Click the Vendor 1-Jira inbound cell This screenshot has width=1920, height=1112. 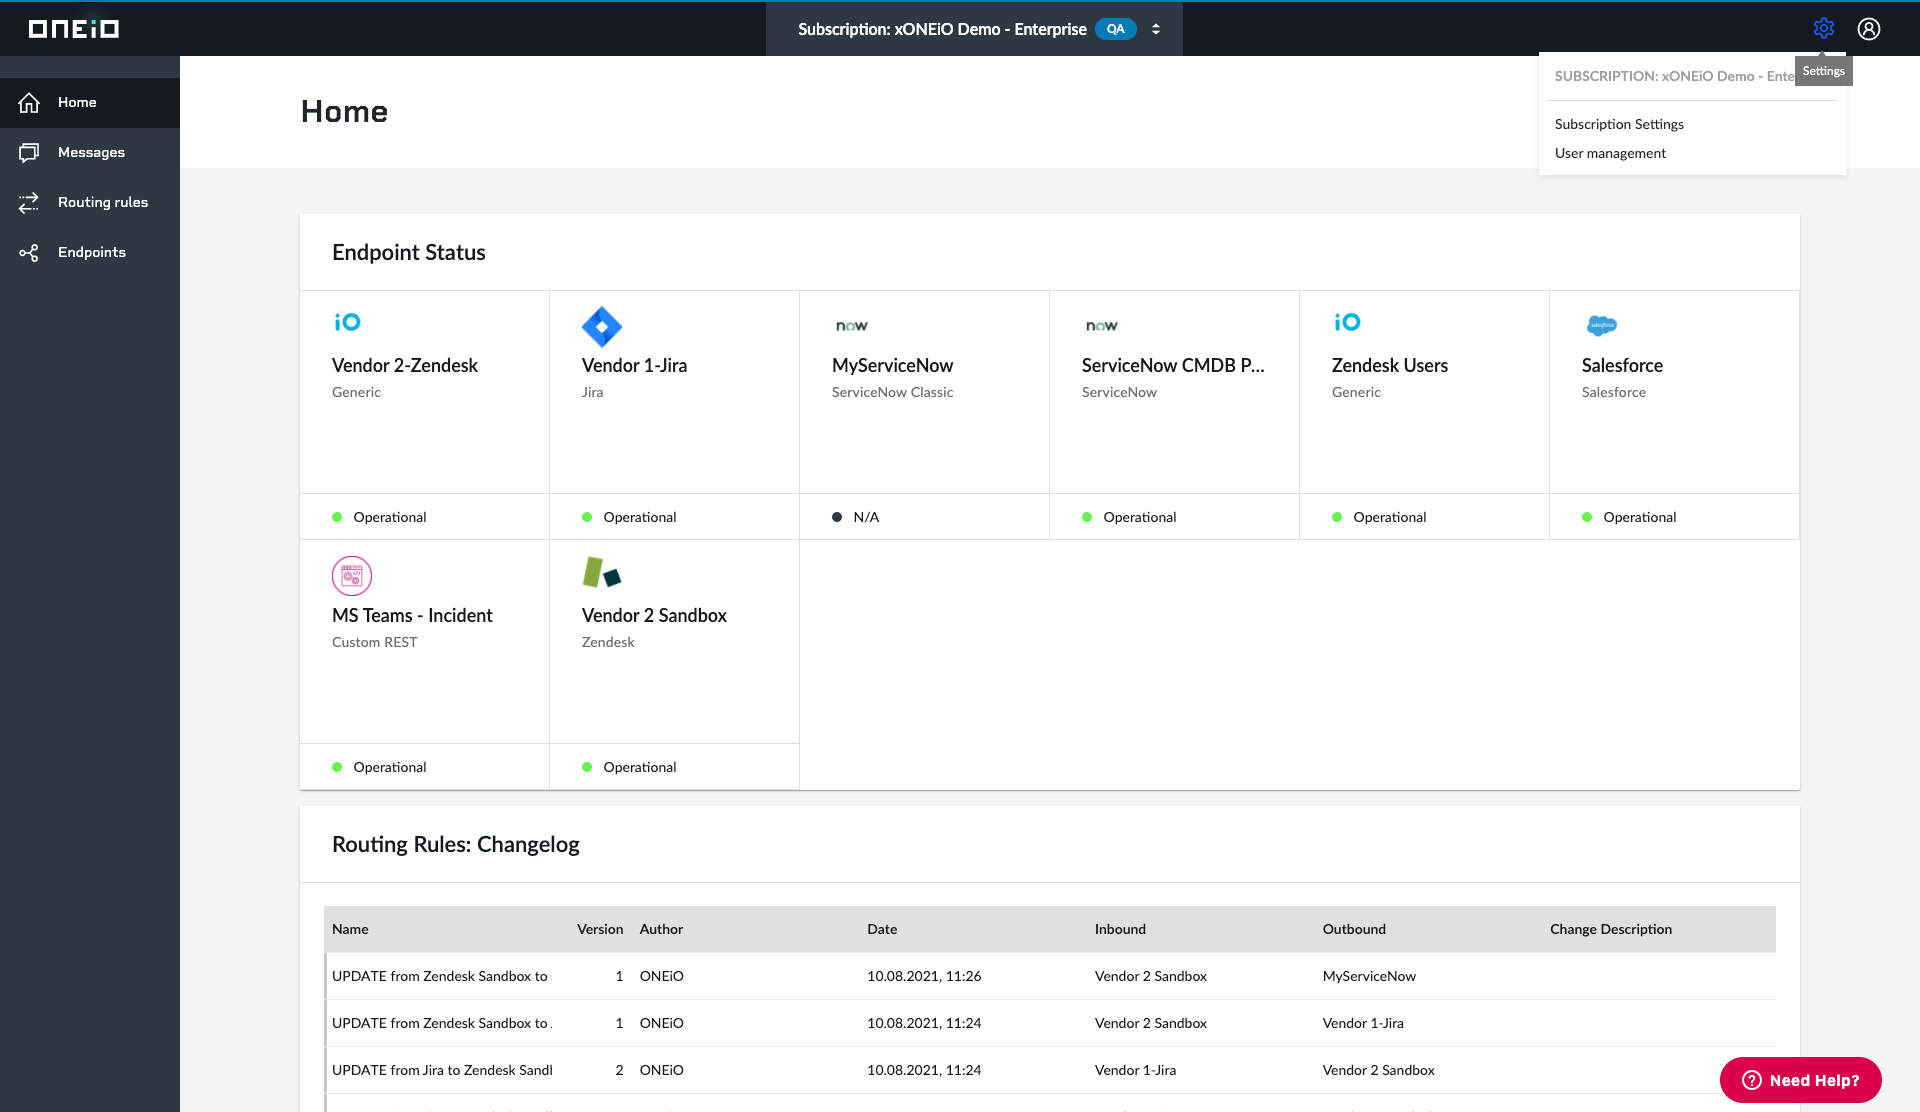(1135, 1070)
